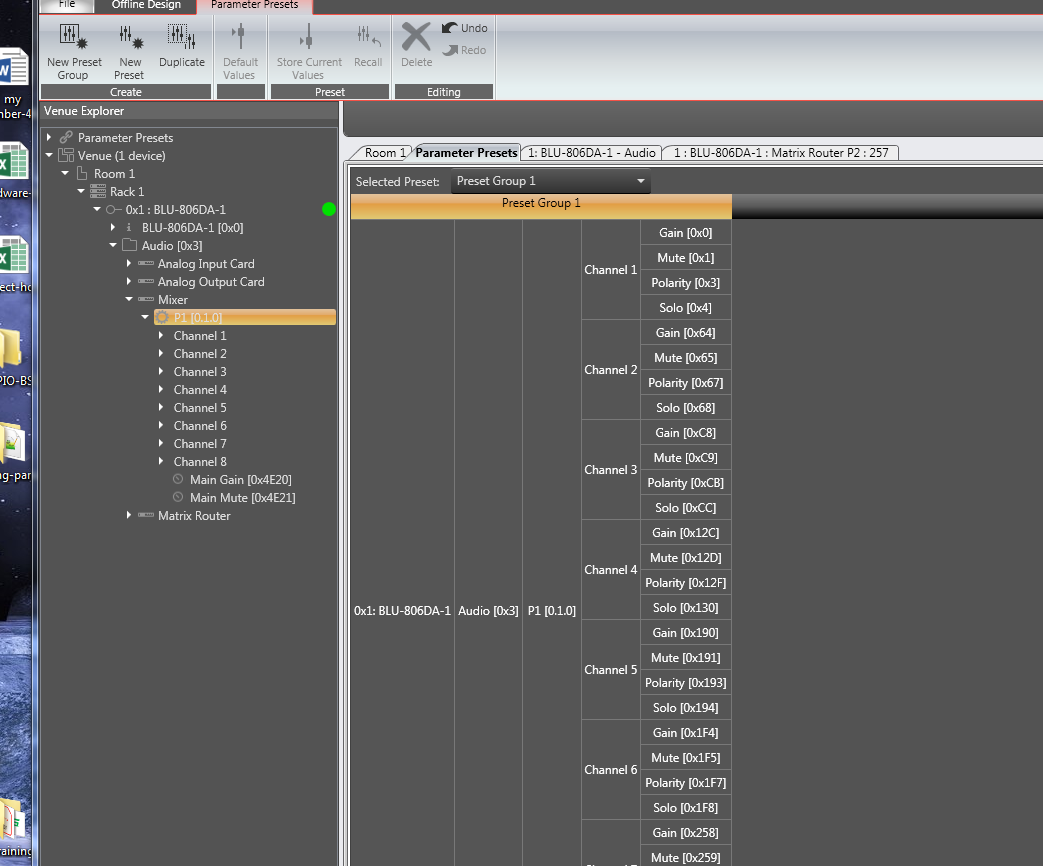The image size is (1043, 866).
Task: Select the Mute [0x12D] parameter cell
Action: click(685, 558)
